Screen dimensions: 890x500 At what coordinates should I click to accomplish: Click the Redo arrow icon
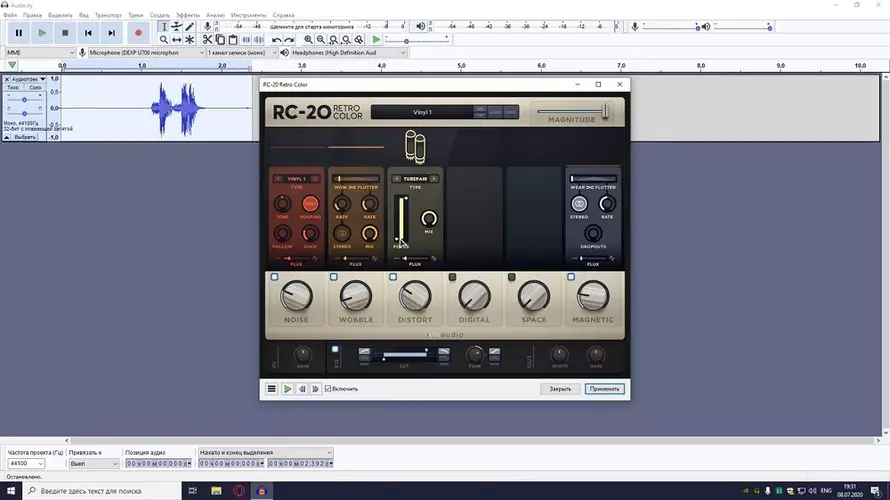pyautogui.click(x=289, y=40)
